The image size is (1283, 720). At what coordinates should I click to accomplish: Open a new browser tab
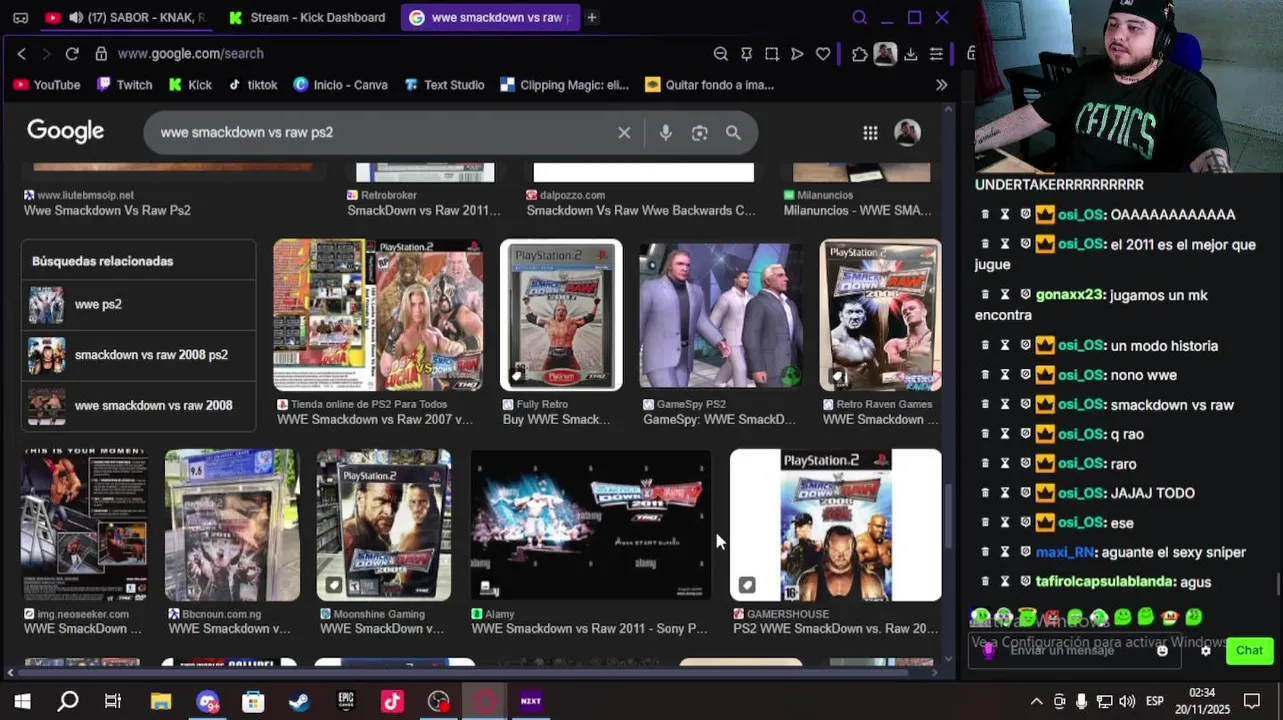592,17
